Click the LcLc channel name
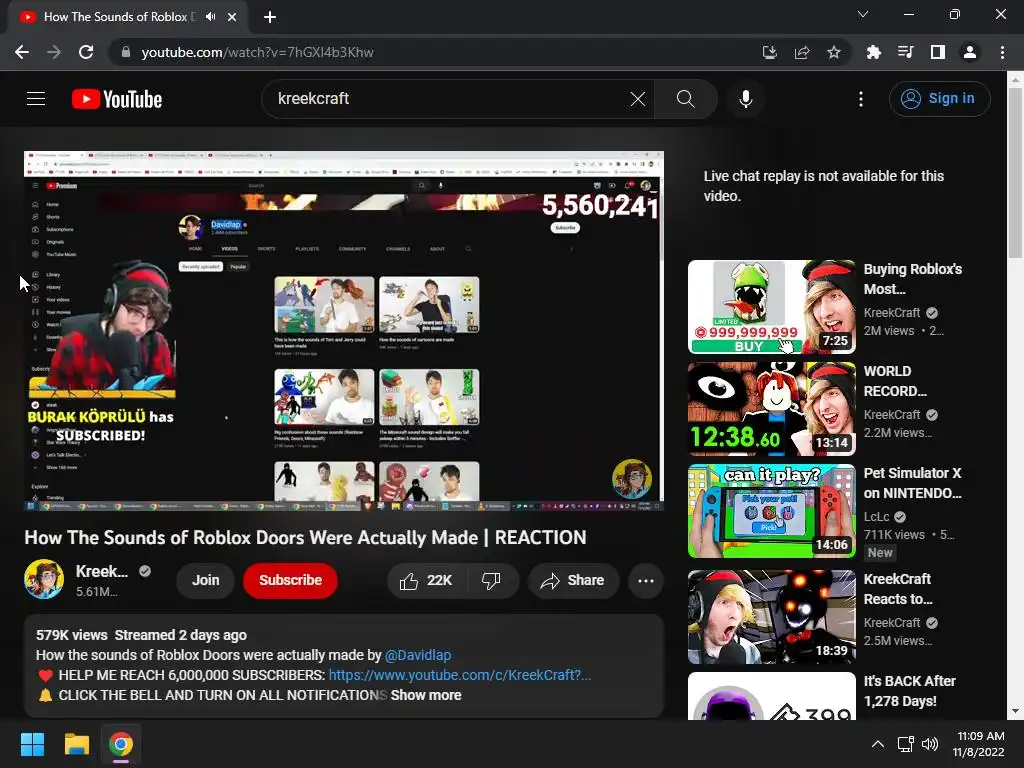This screenshot has width=1024, height=768. pyautogui.click(x=876, y=517)
